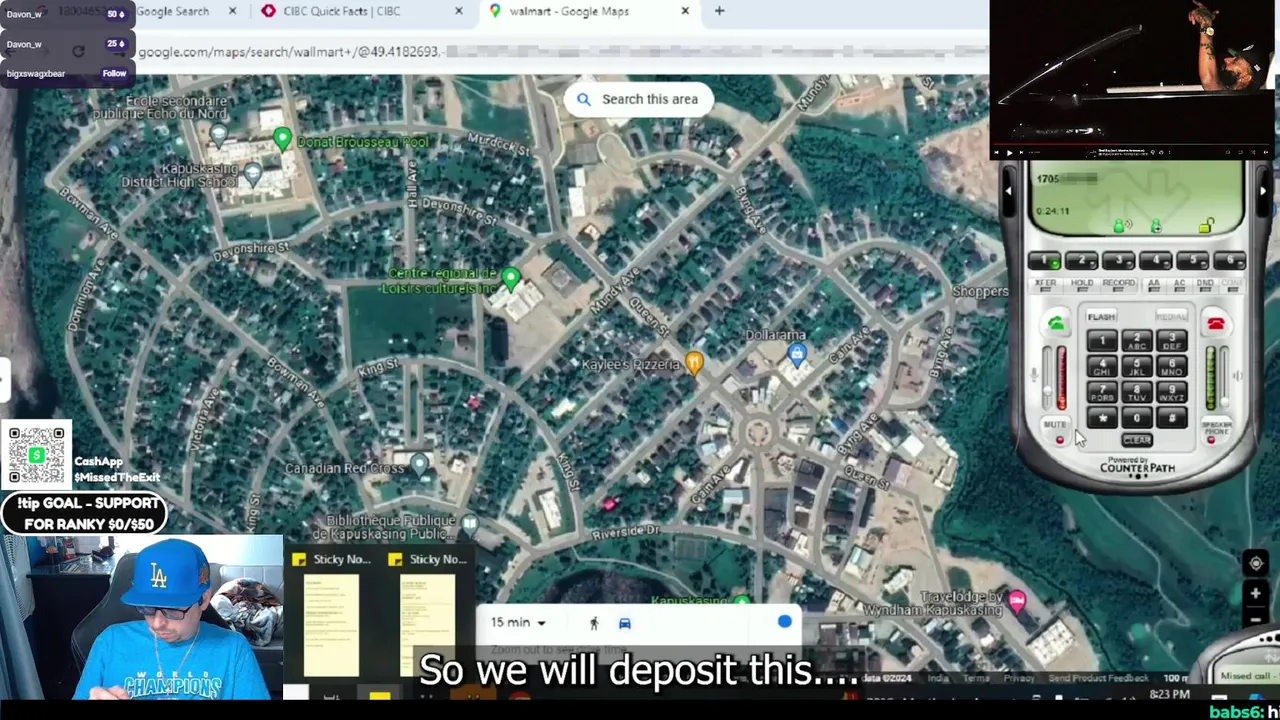1280x720 pixels.
Task: Click the Follow button in stream overlay
Action: [114, 73]
